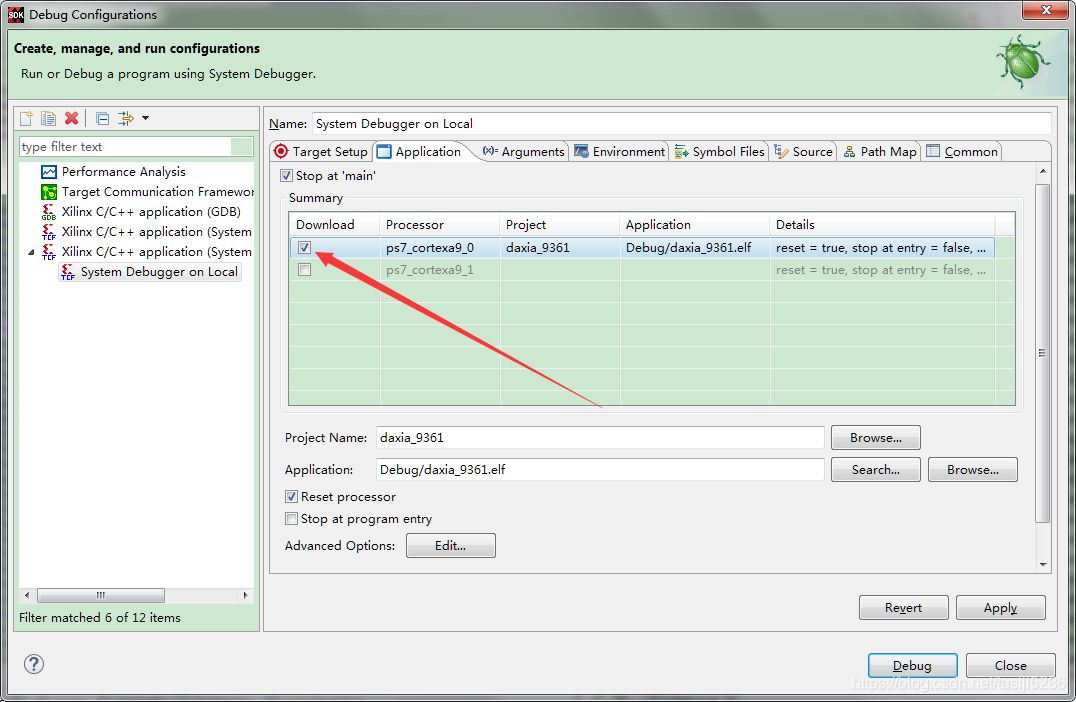Collapse all configurations in tree

click(x=102, y=119)
